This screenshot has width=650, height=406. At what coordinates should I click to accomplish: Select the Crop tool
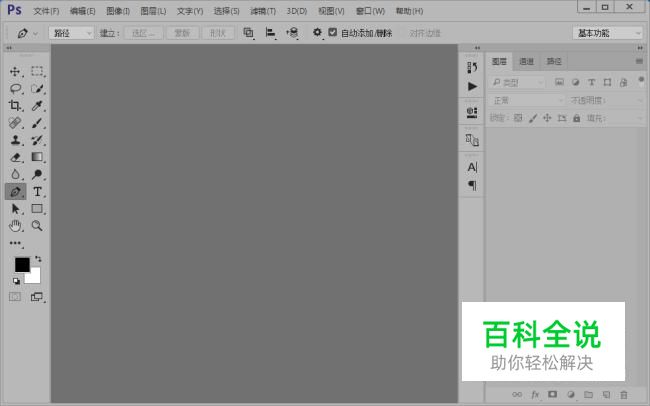[x=15, y=105]
